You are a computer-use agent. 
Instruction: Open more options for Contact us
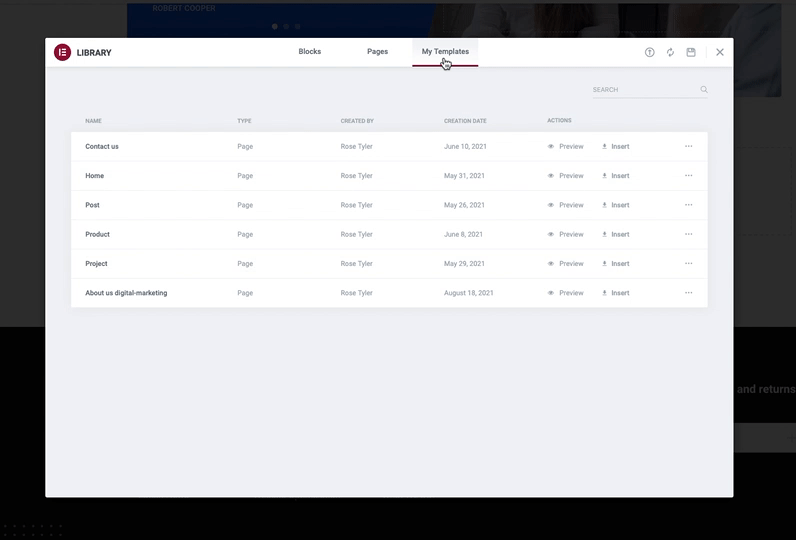pos(688,146)
